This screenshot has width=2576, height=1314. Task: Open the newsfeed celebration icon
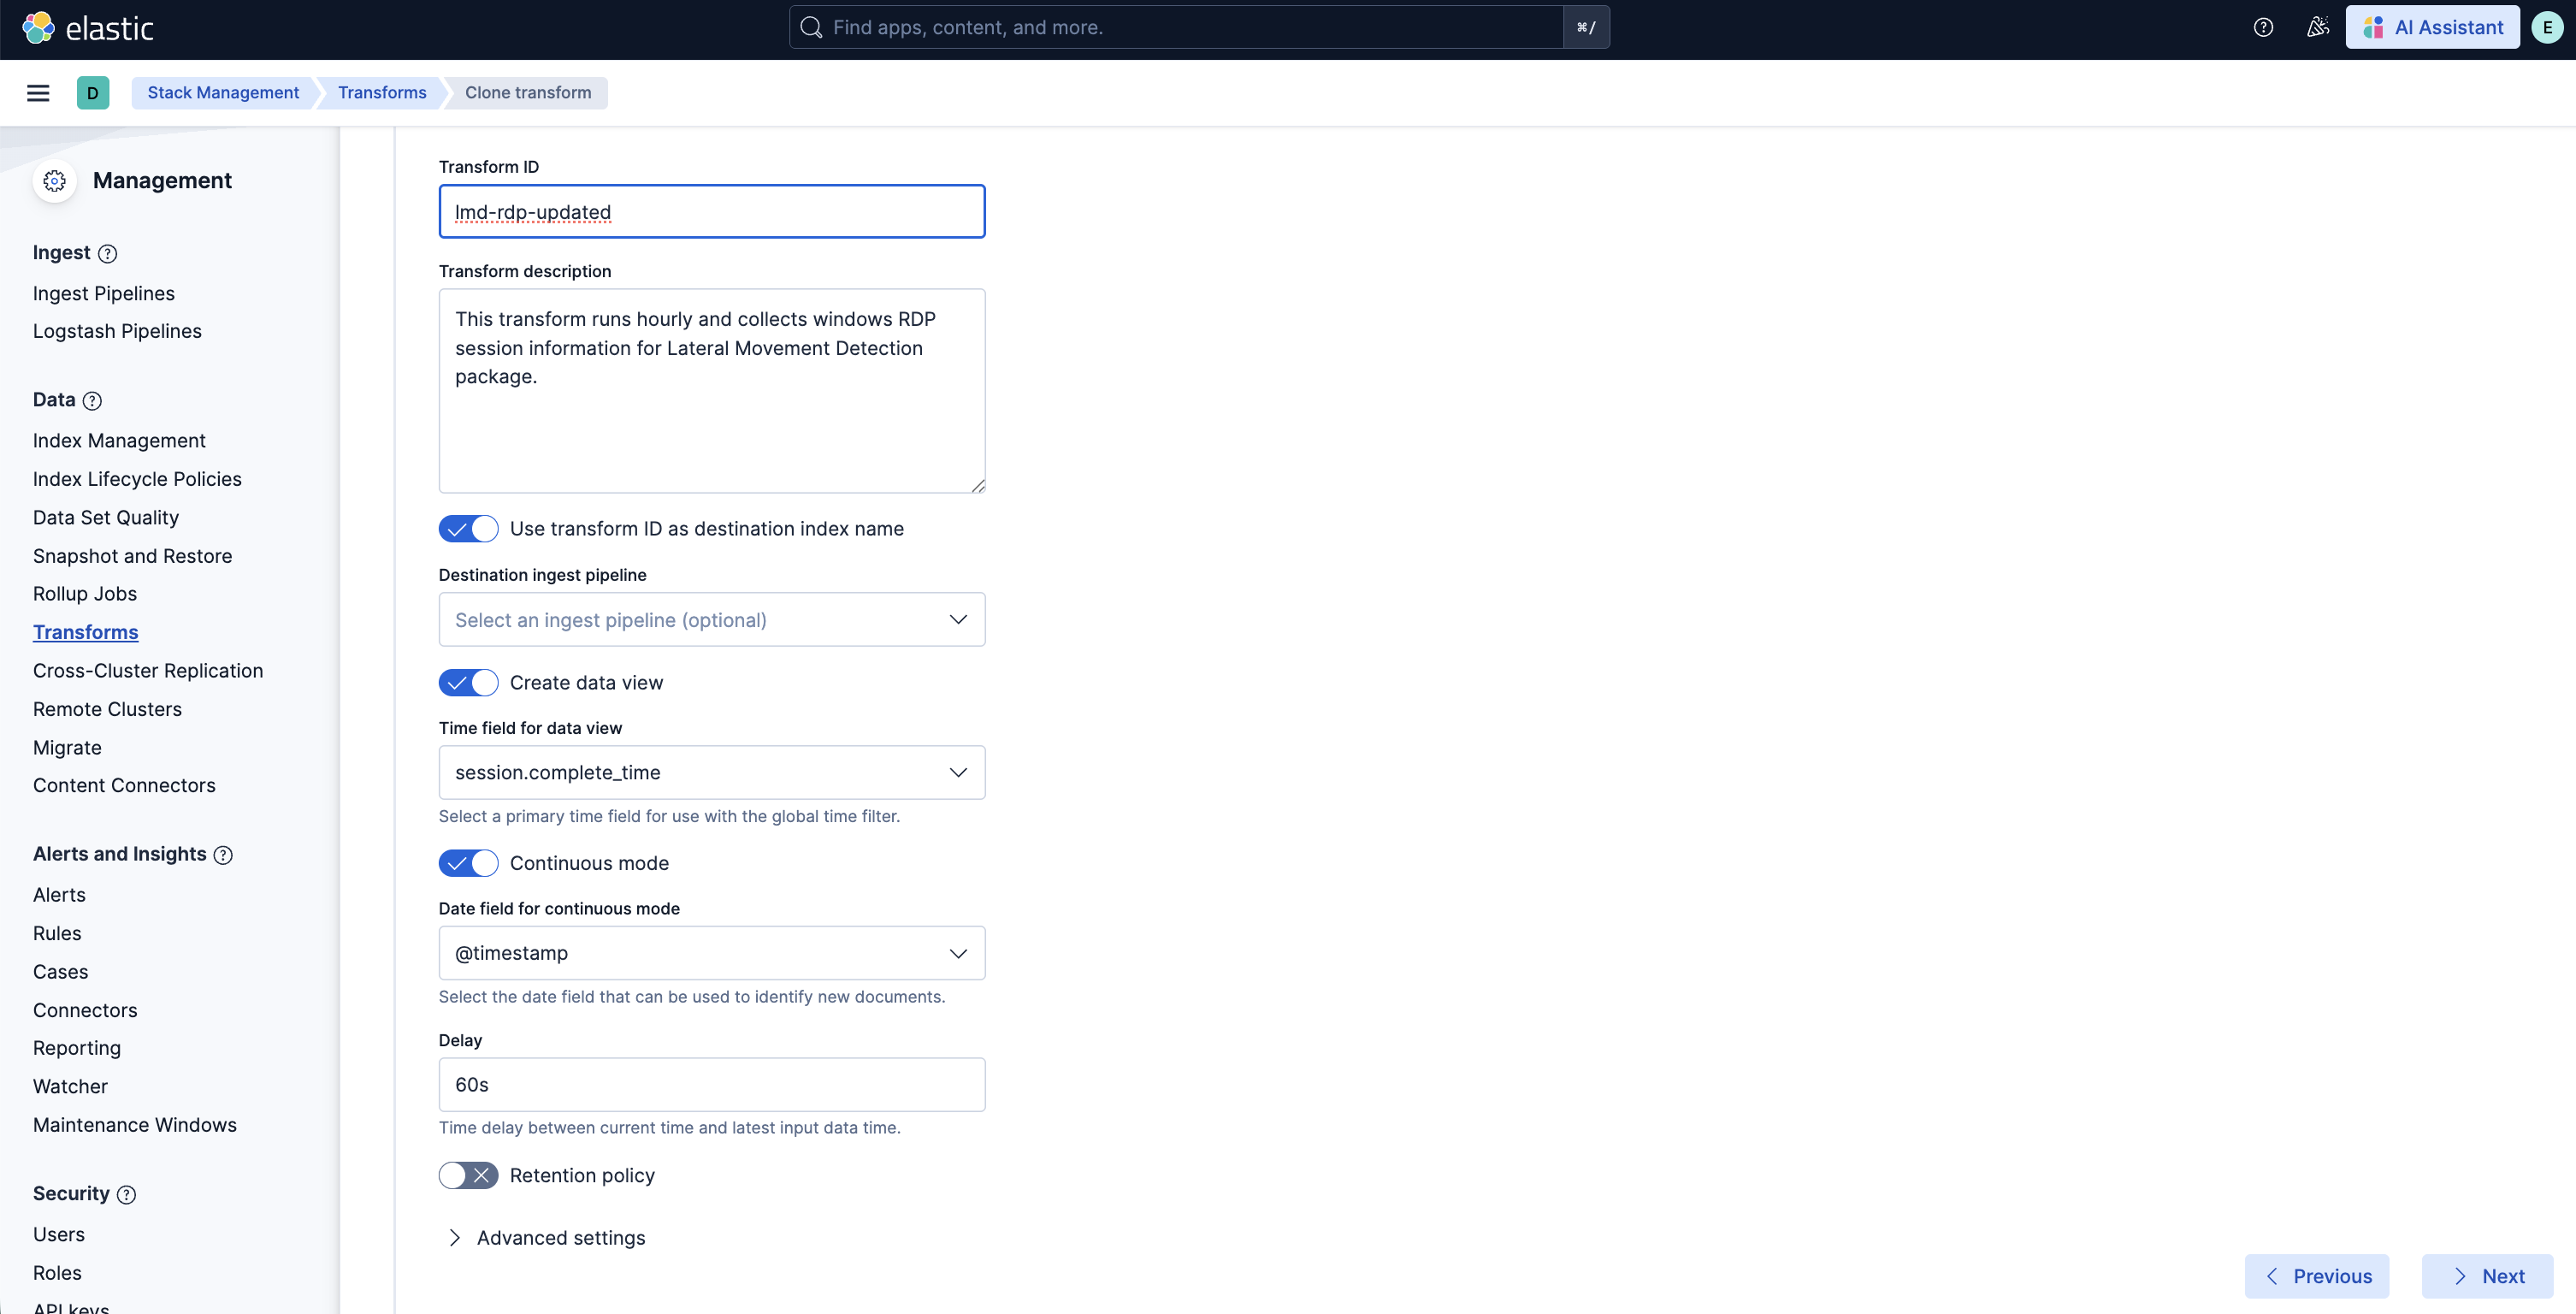tap(2317, 28)
